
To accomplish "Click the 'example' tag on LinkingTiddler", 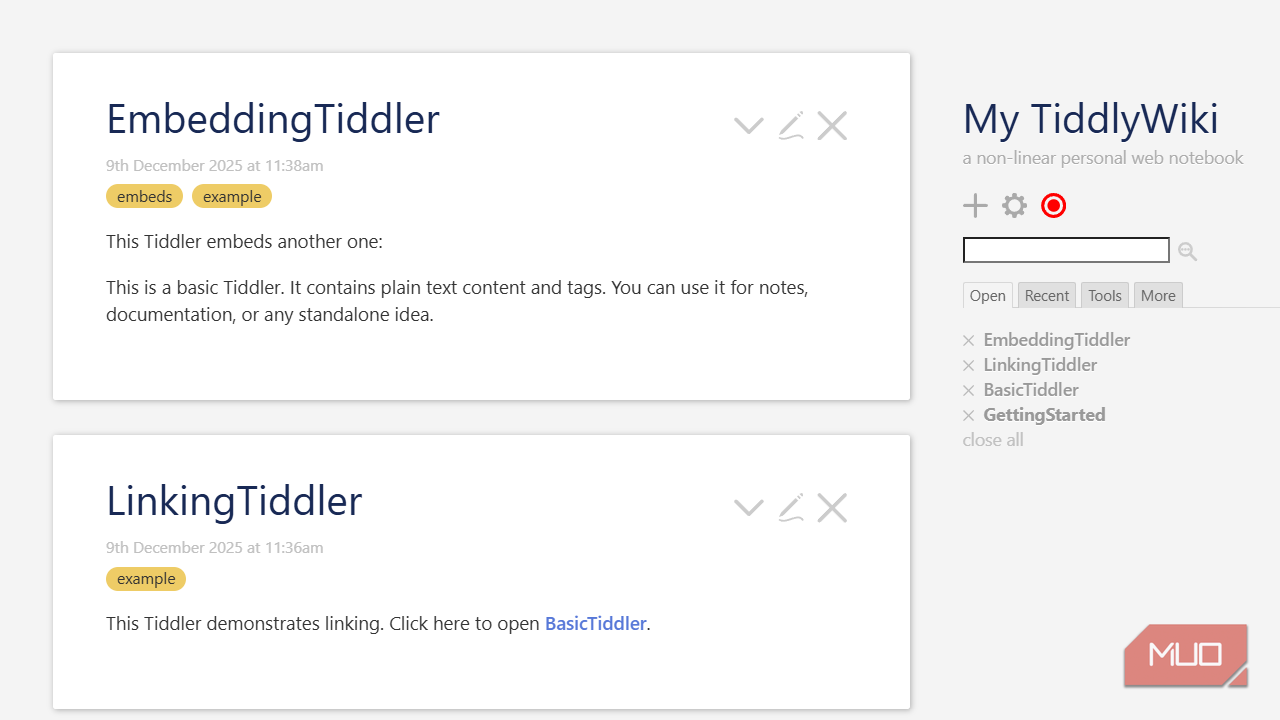I will 146,579.
